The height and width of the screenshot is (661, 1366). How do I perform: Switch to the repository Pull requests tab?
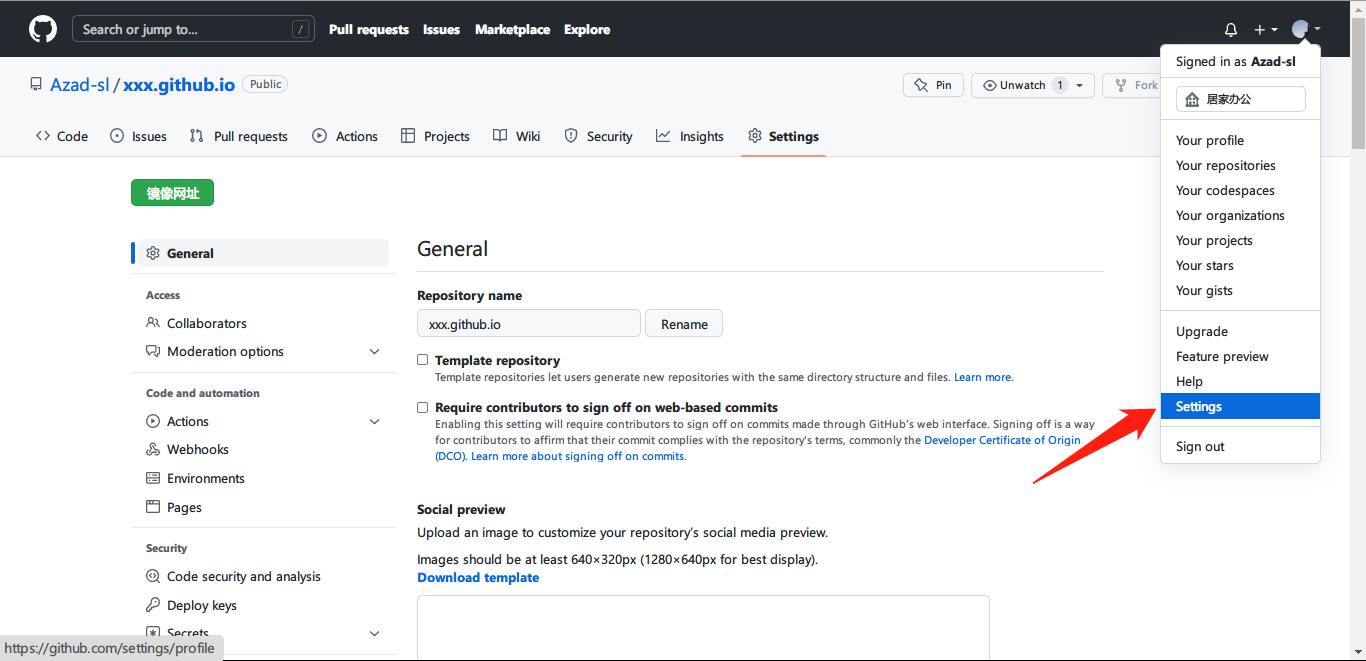[238, 136]
